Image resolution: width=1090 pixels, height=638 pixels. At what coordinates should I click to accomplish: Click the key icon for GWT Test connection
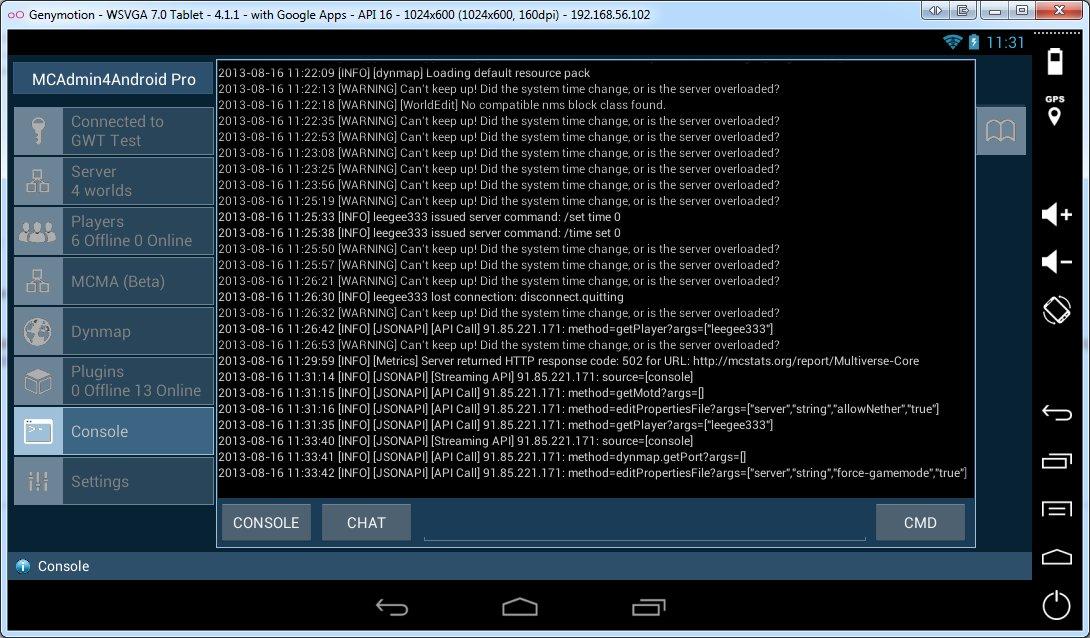[x=37, y=131]
